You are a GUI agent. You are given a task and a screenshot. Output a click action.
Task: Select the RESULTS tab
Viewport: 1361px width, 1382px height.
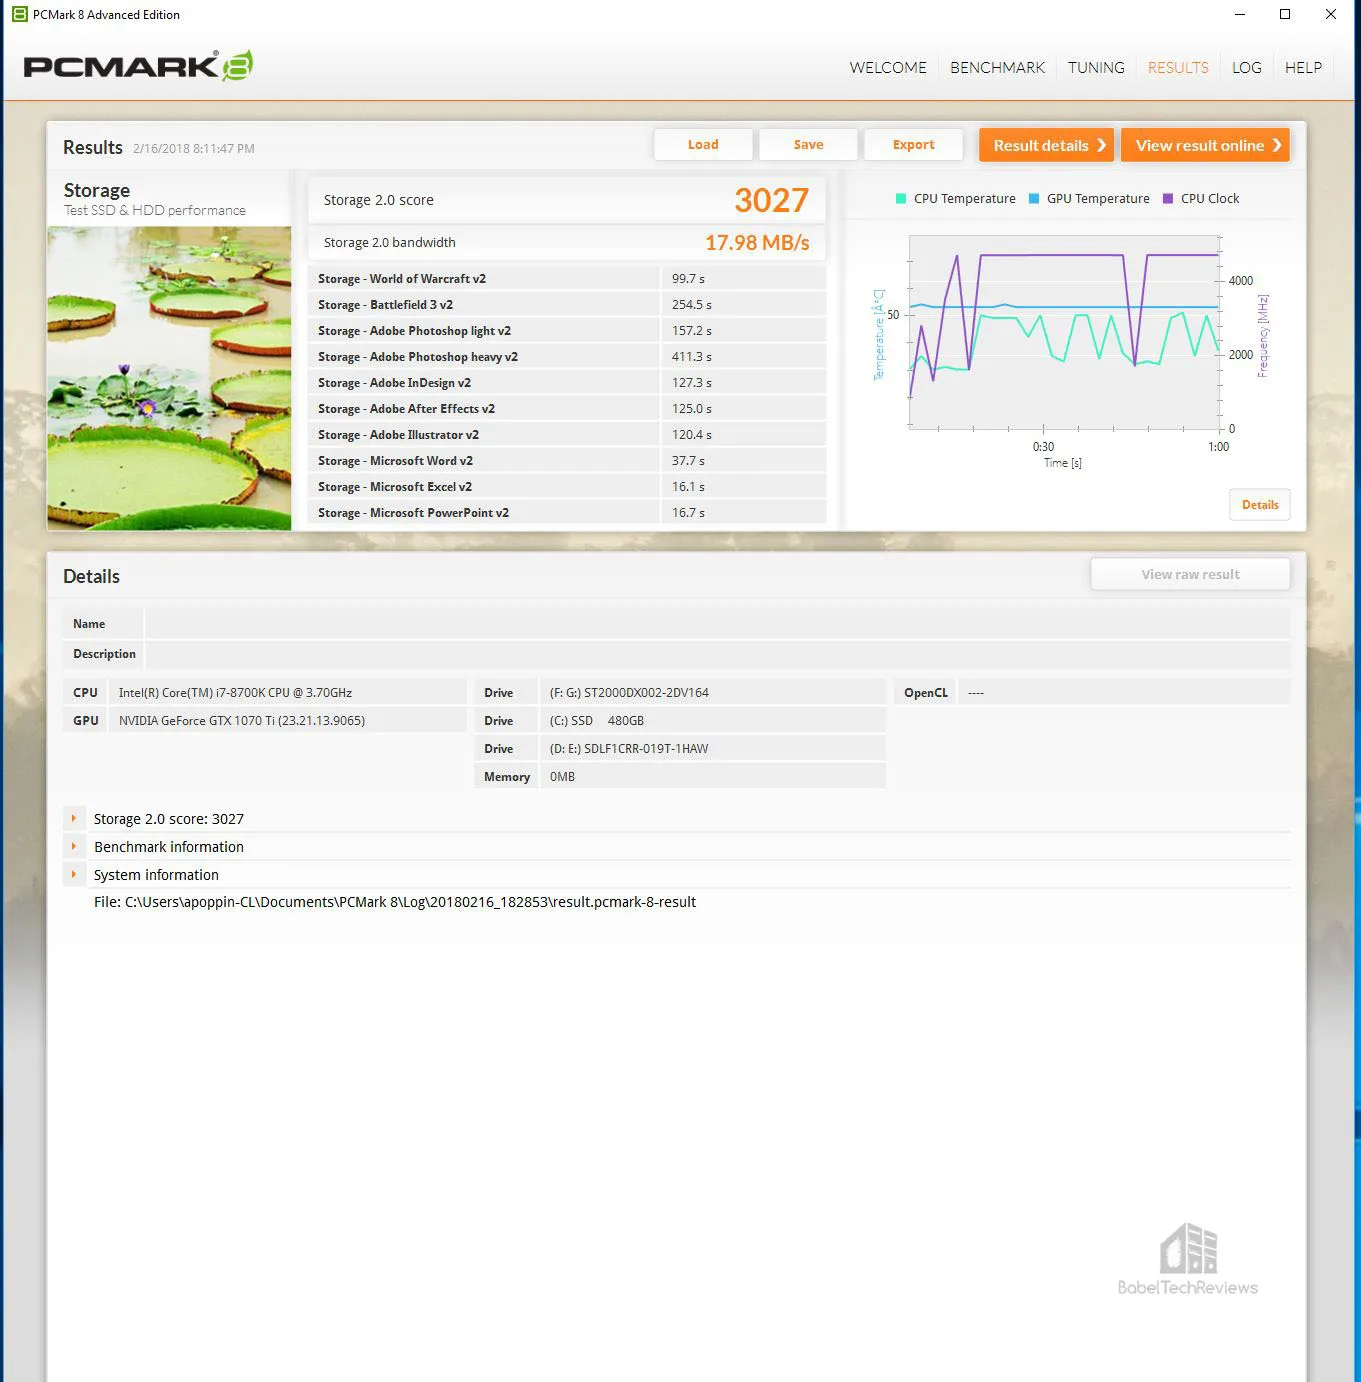click(x=1178, y=68)
